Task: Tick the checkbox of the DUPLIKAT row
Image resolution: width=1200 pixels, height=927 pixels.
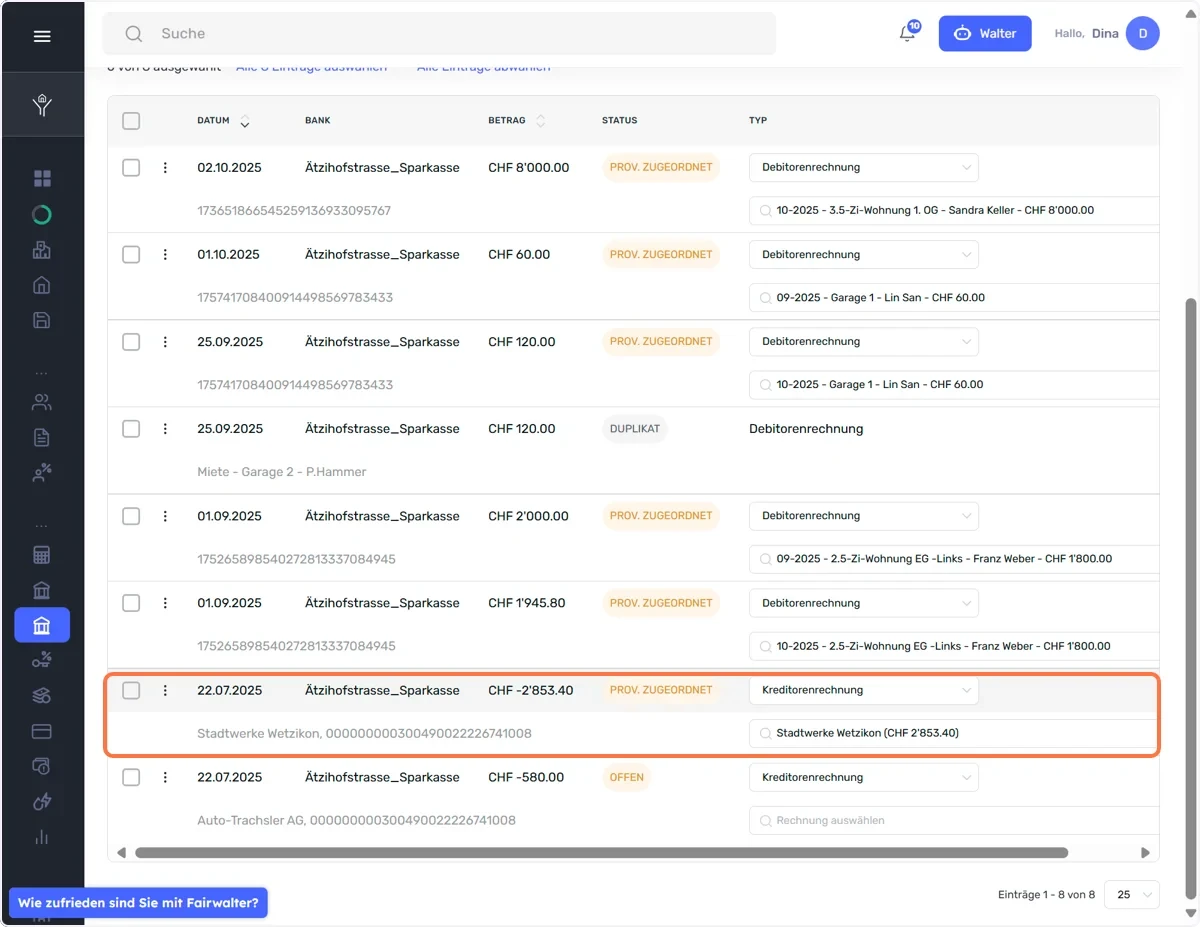Action: click(131, 429)
